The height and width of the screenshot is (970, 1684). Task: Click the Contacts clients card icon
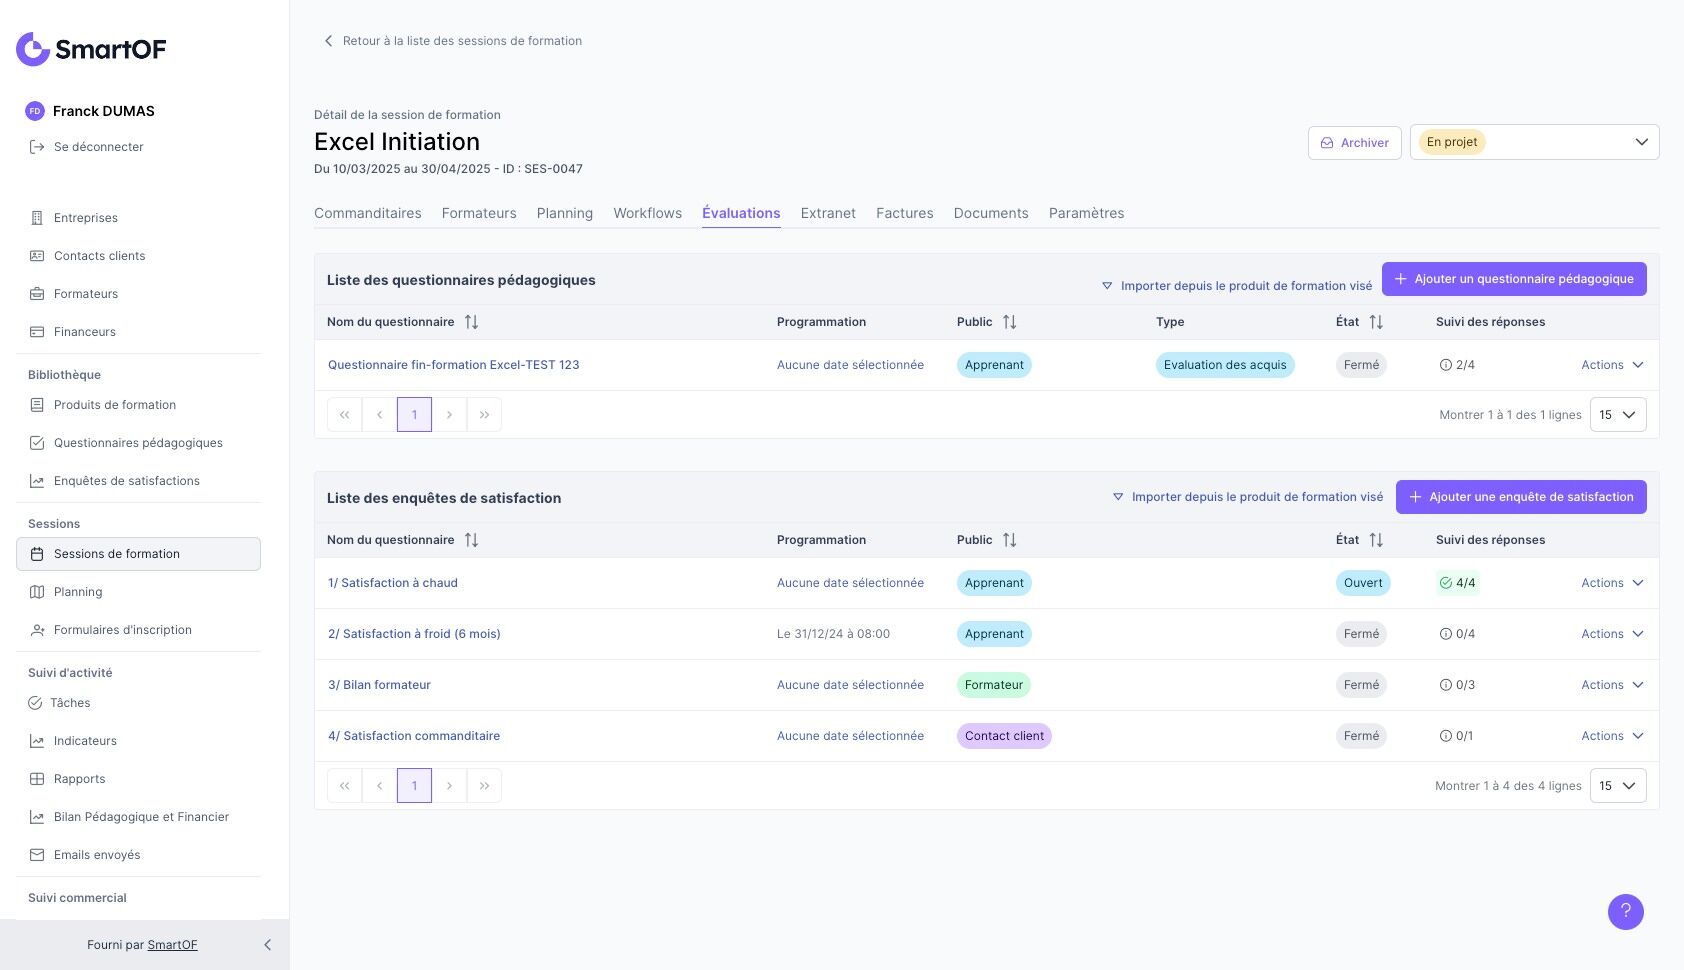click(37, 256)
